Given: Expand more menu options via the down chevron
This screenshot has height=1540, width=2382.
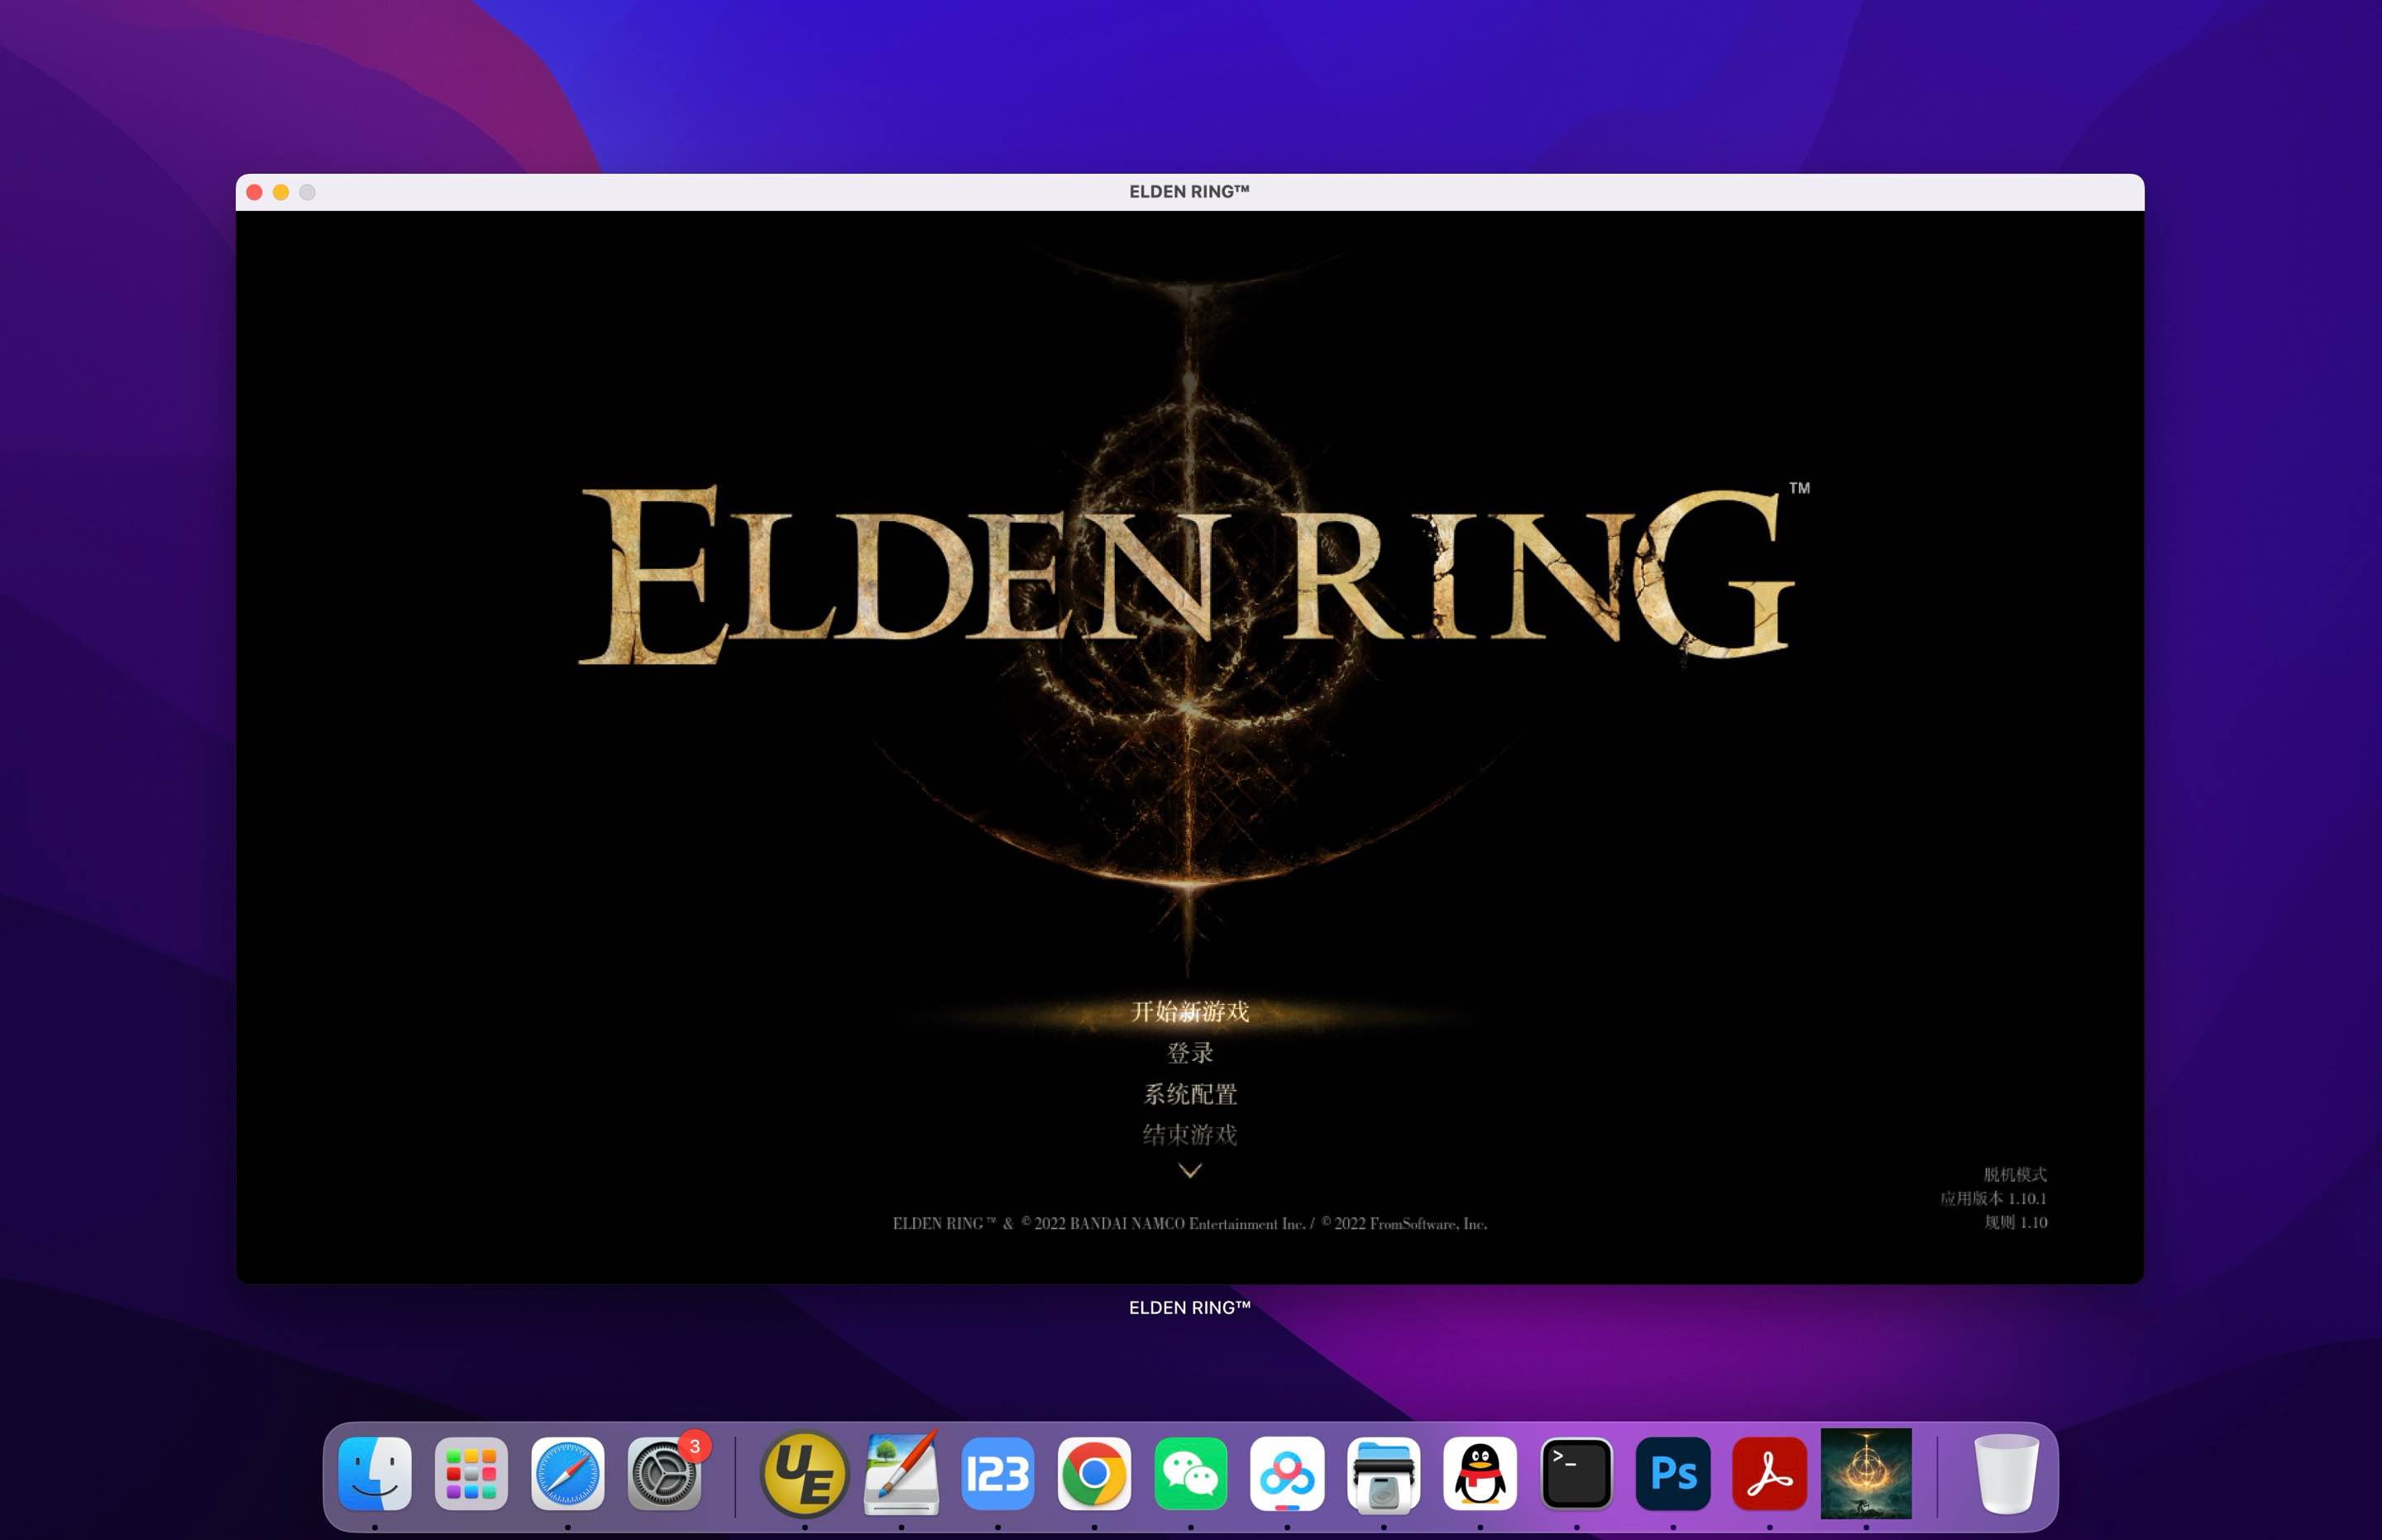Looking at the screenshot, I should pyautogui.click(x=1190, y=1171).
